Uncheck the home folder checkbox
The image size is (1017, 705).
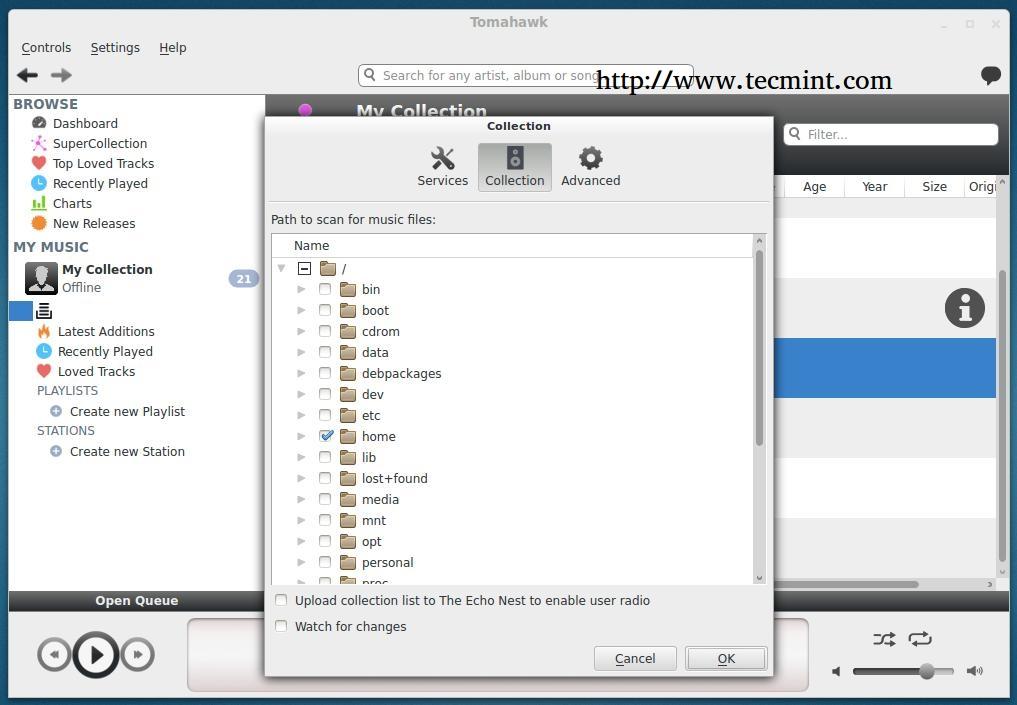point(326,436)
